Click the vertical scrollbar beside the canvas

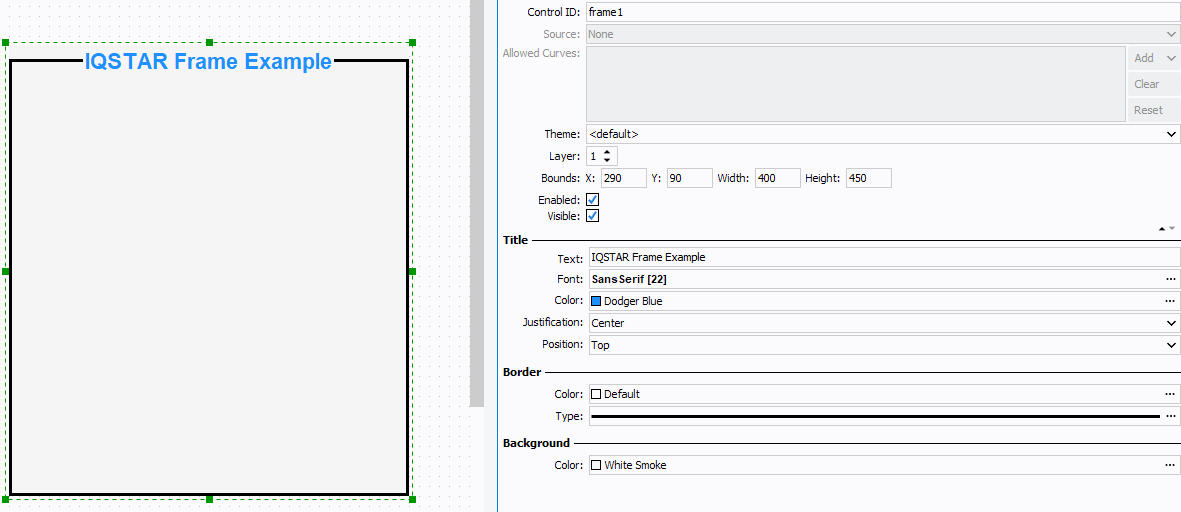point(477,203)
